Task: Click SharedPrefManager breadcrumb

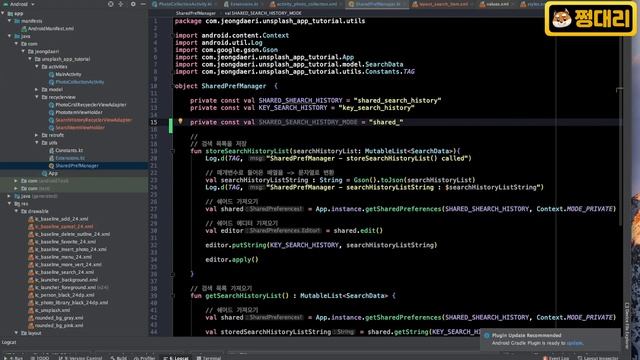Action: (196, 13)
